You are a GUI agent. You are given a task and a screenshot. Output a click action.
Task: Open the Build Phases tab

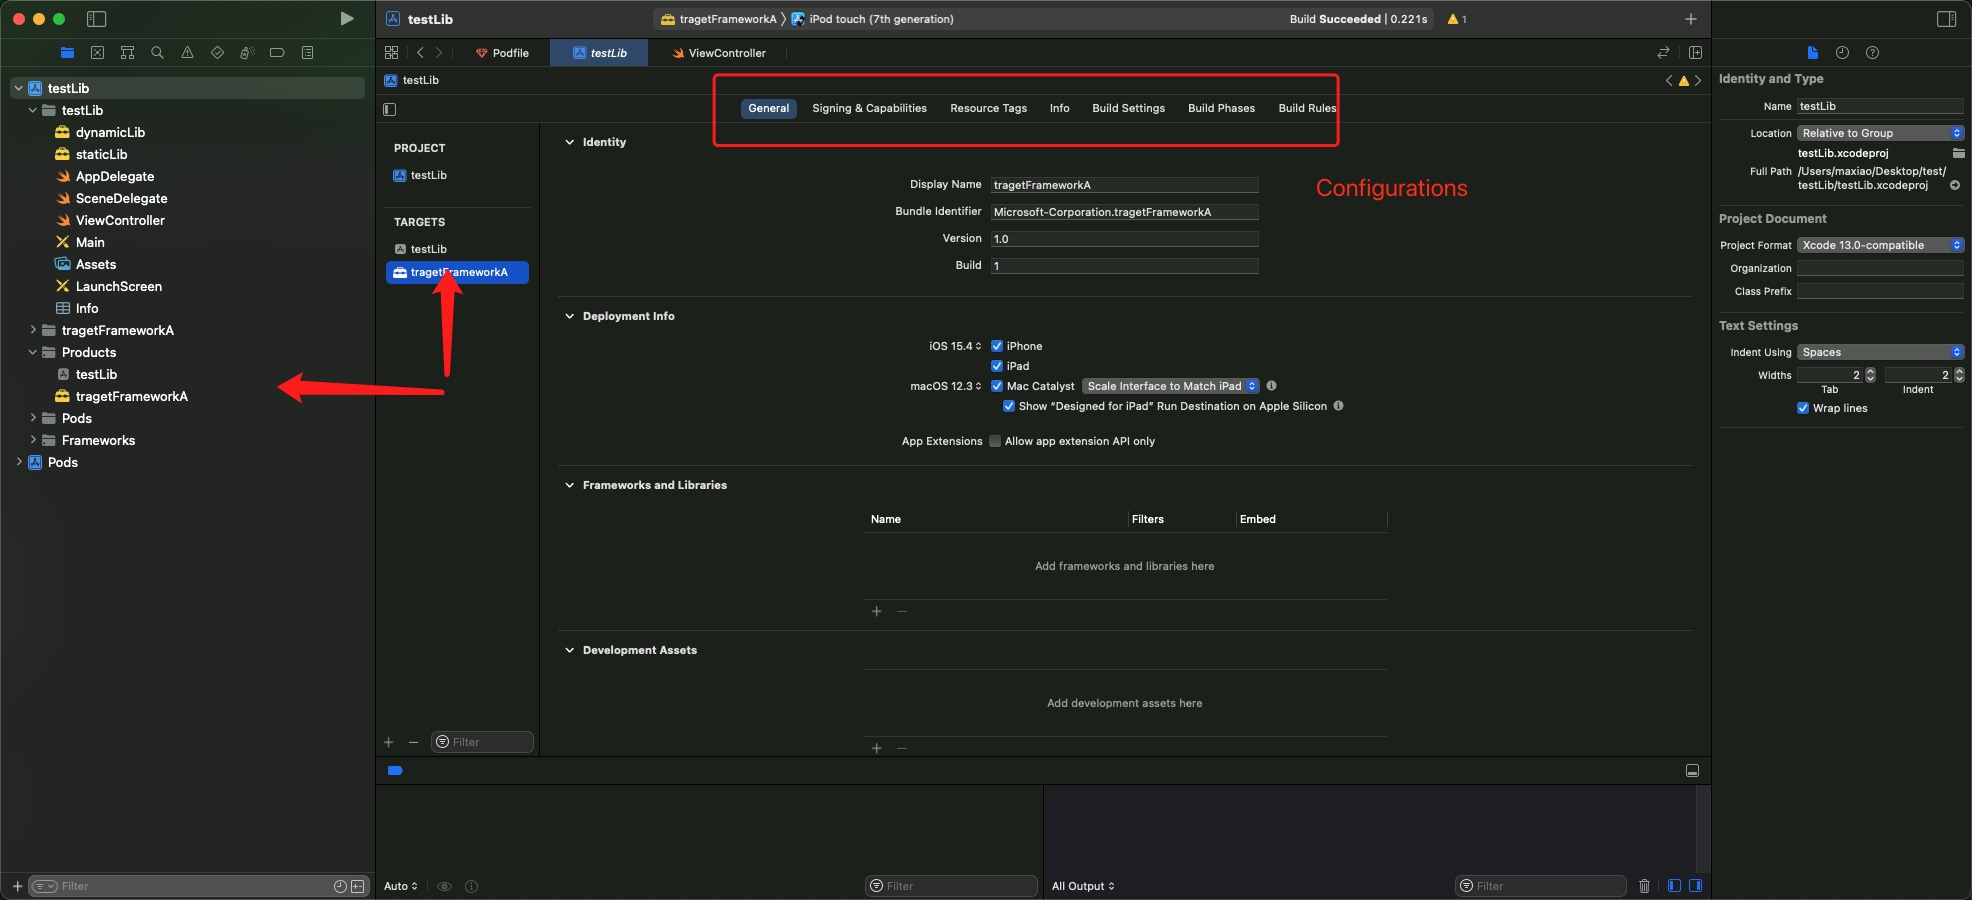[x=1221, y=108]
